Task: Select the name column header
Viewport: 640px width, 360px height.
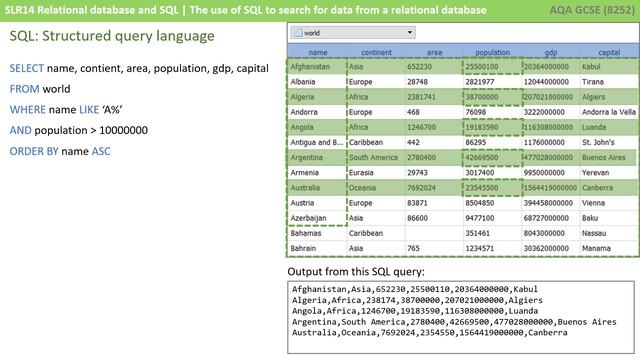Action: (x=318, y=52)
